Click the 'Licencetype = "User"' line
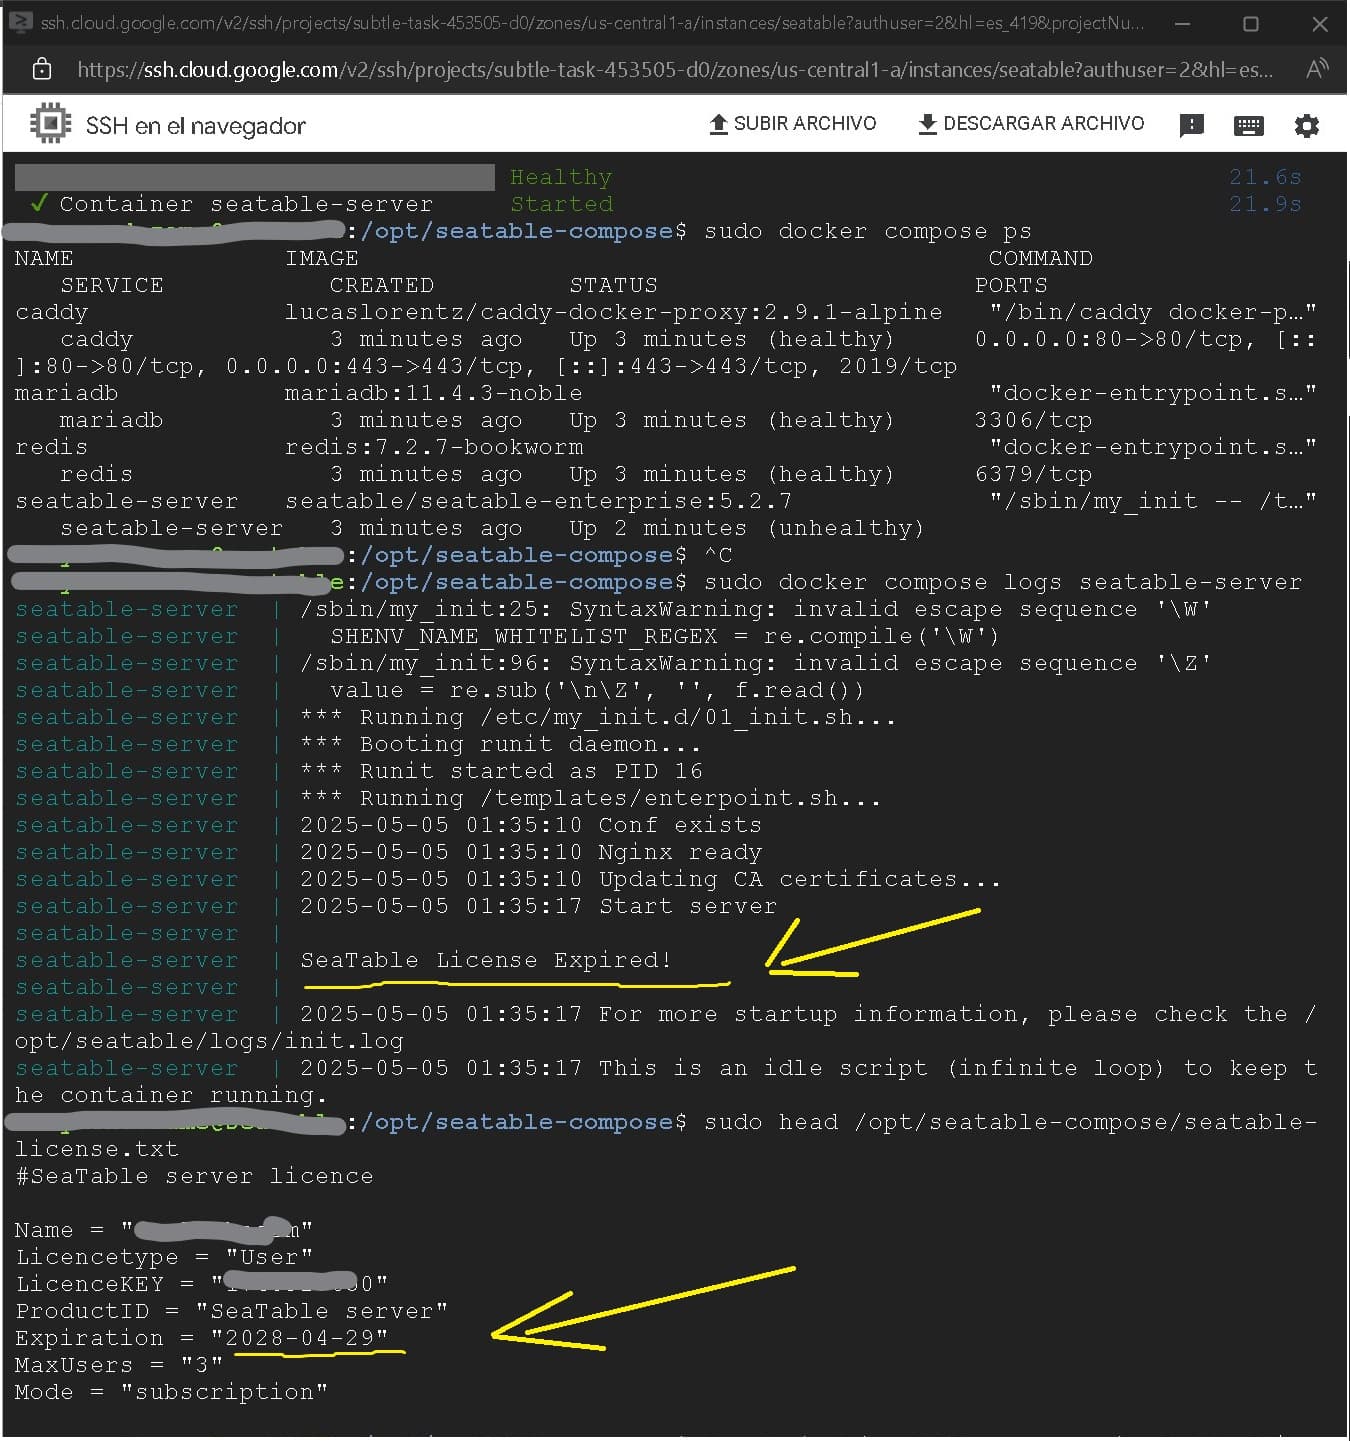This screenshot has width=1350, height=1441. 164,1257
